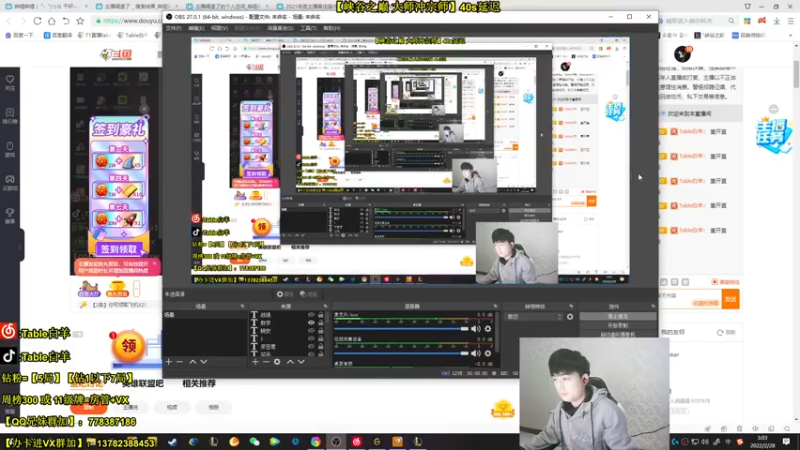Click the browser search box at top right
This screenshot has width=800, height=450.
pos(697,21)
